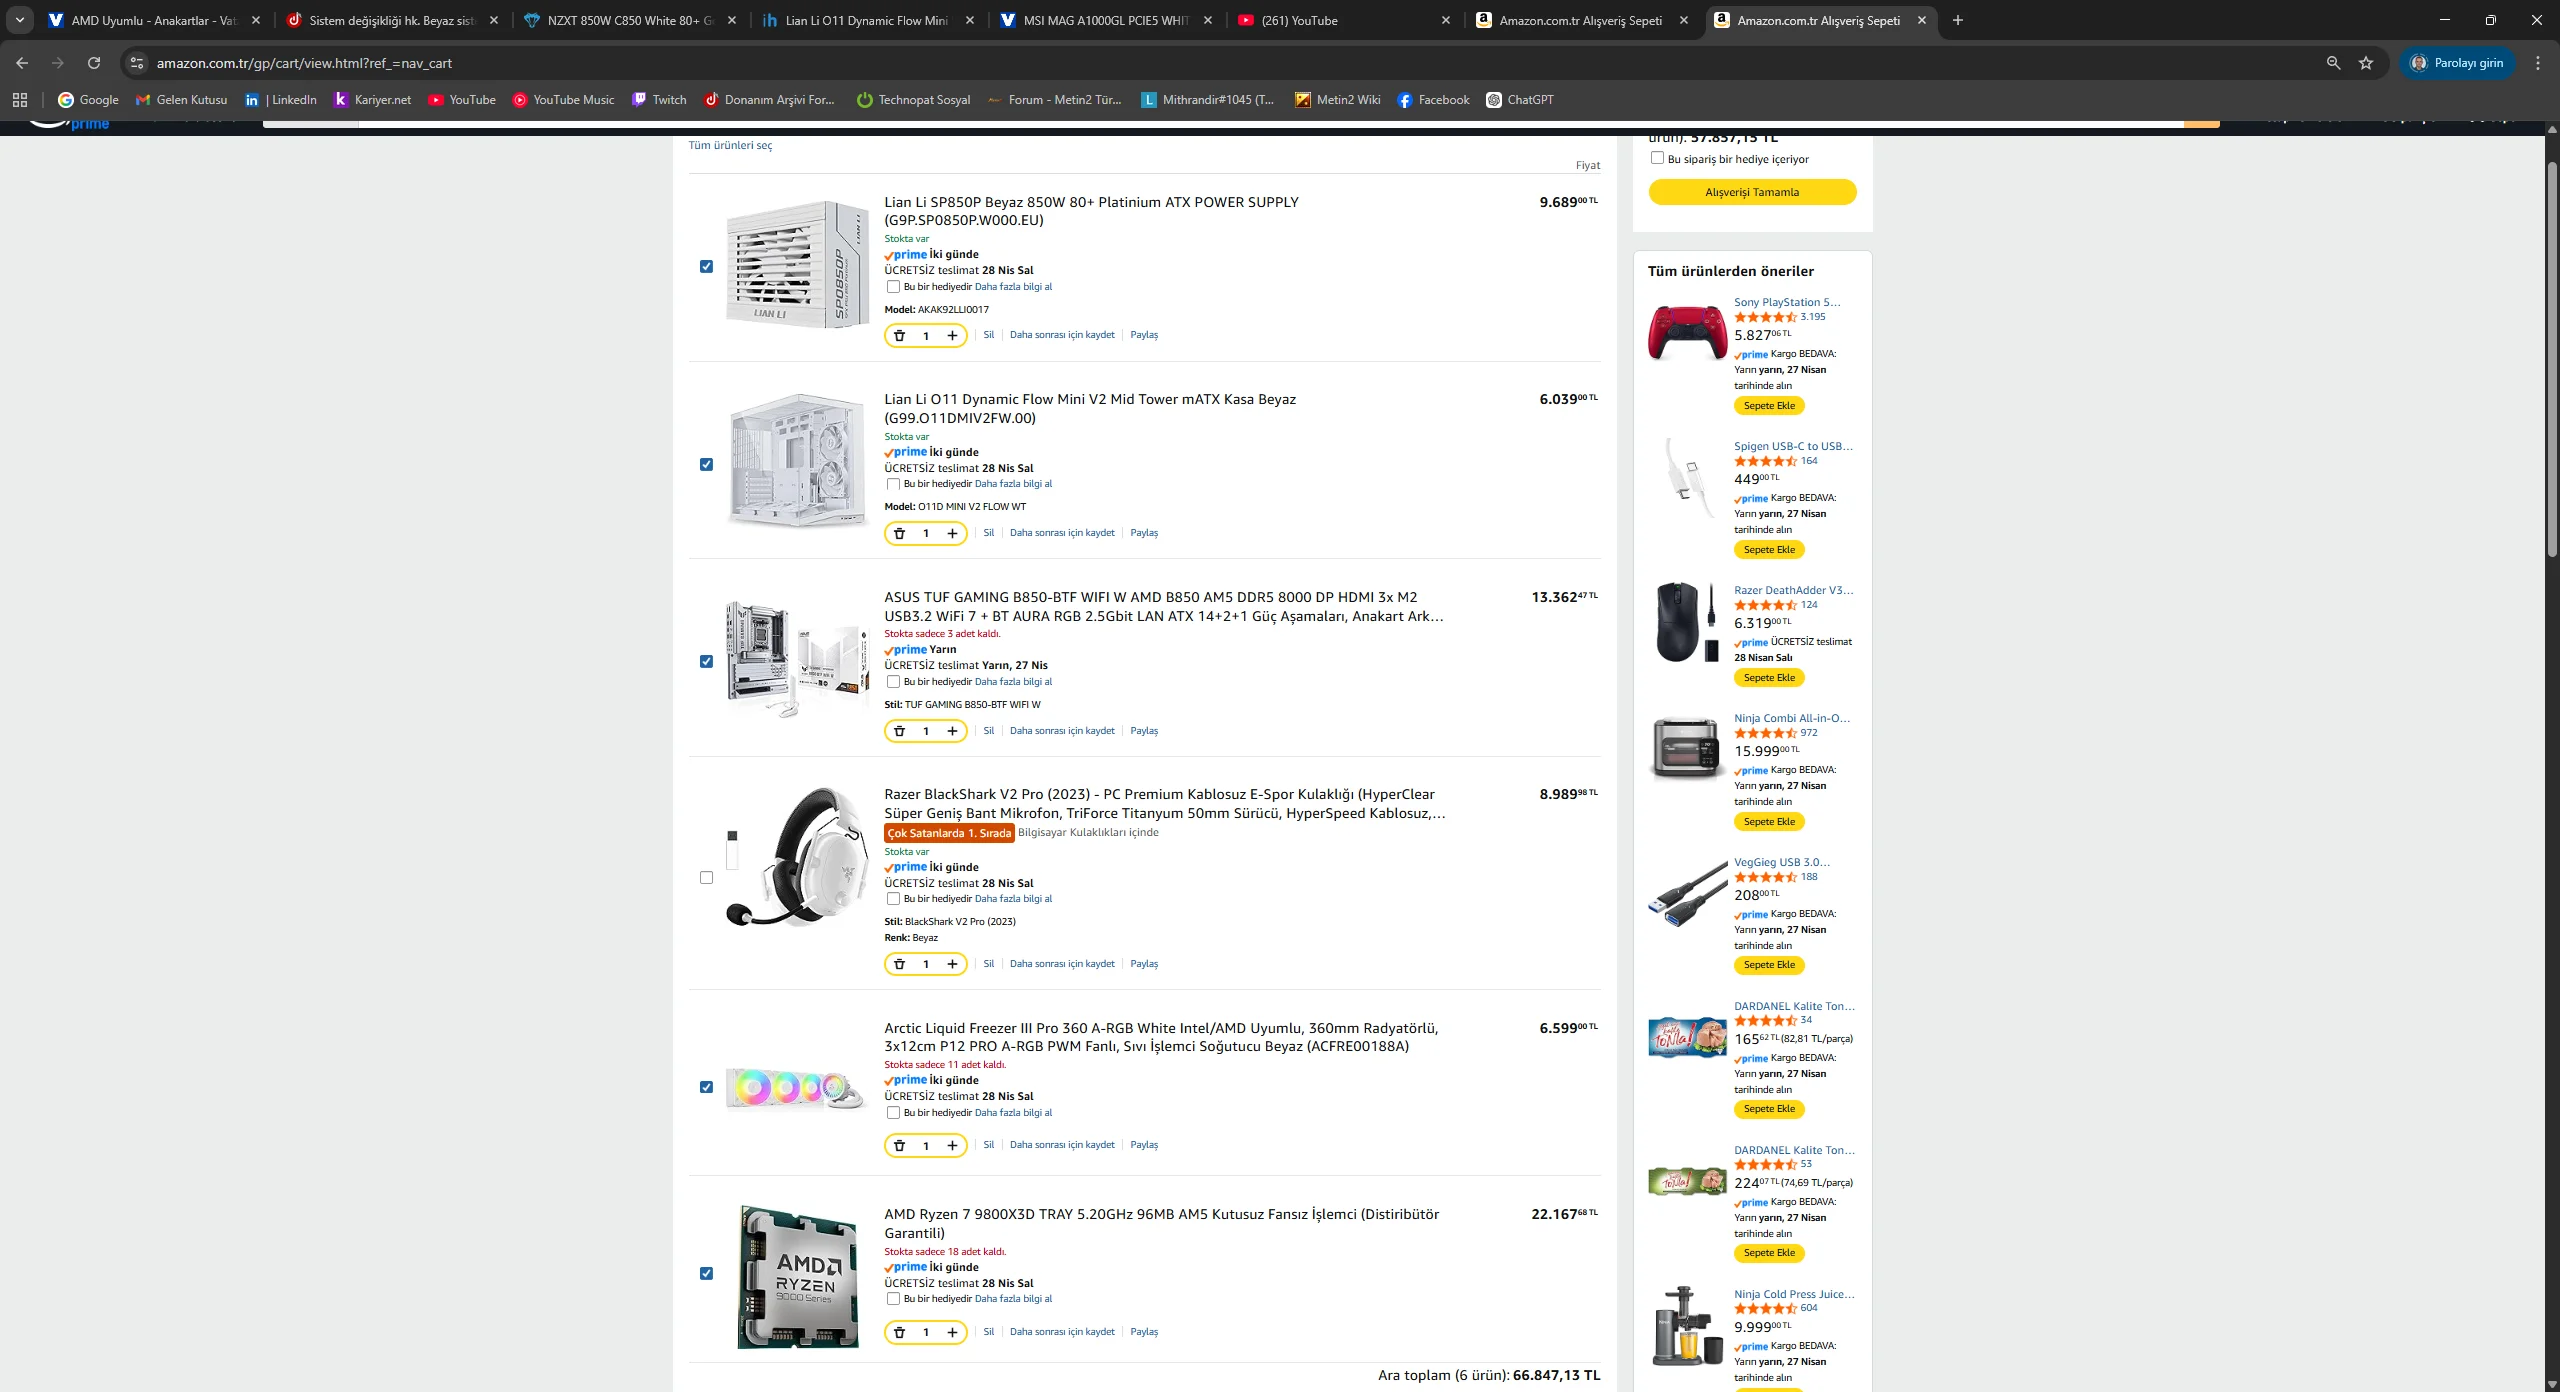
Task: Click 'Tüm ürünleri seç' link
Action: point(730,146)
